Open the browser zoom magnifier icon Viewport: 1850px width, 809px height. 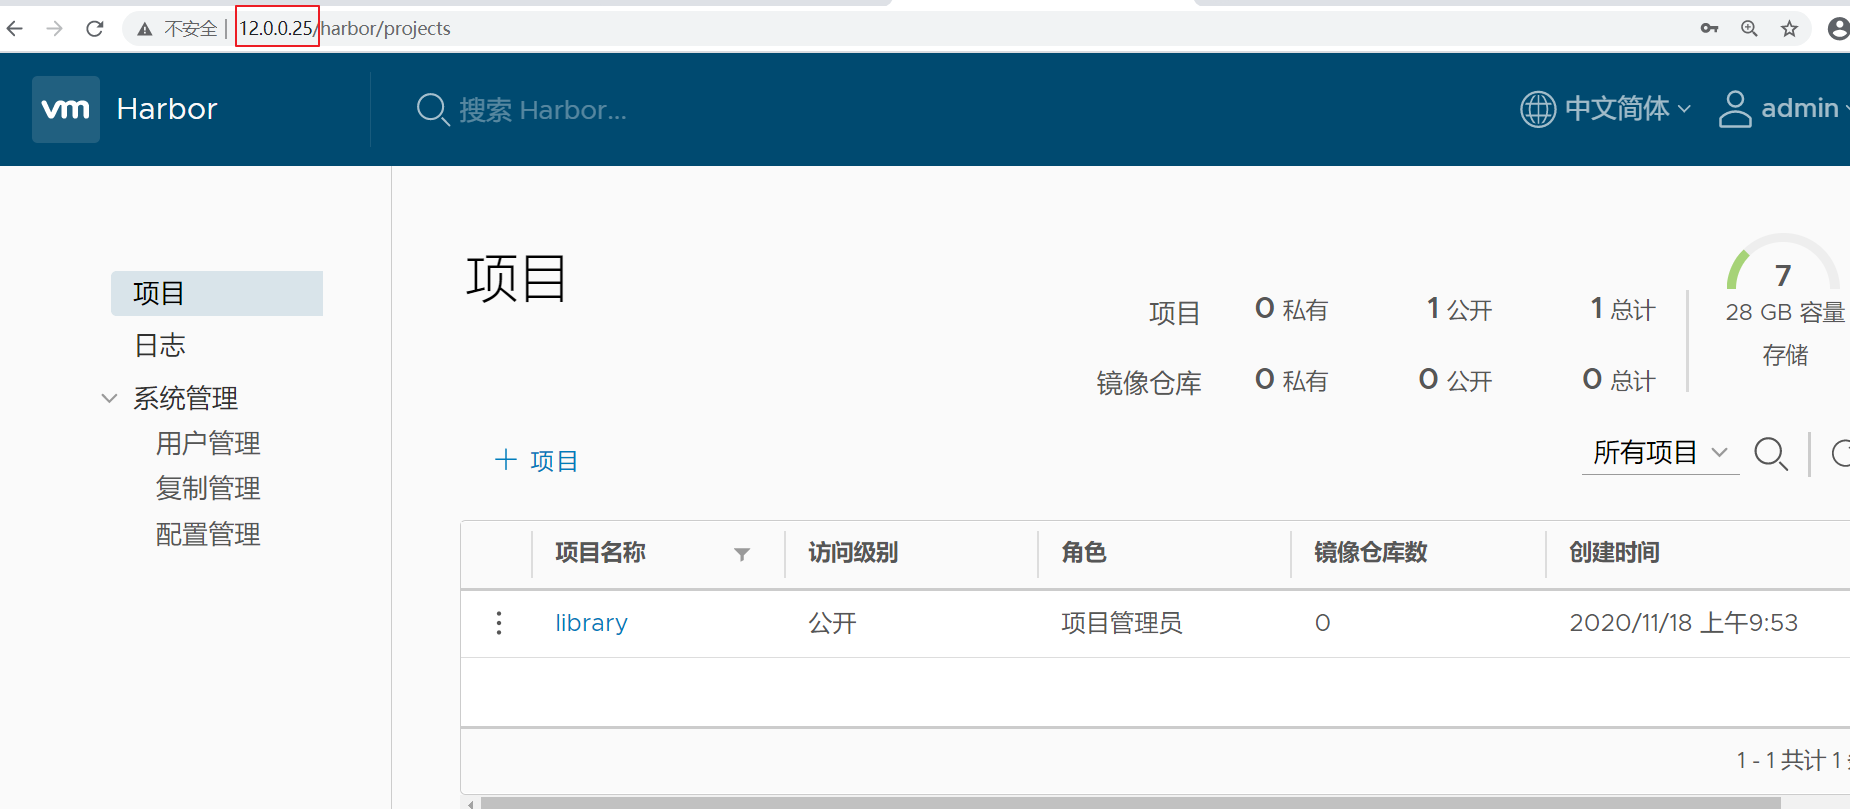pos(1749,29)
